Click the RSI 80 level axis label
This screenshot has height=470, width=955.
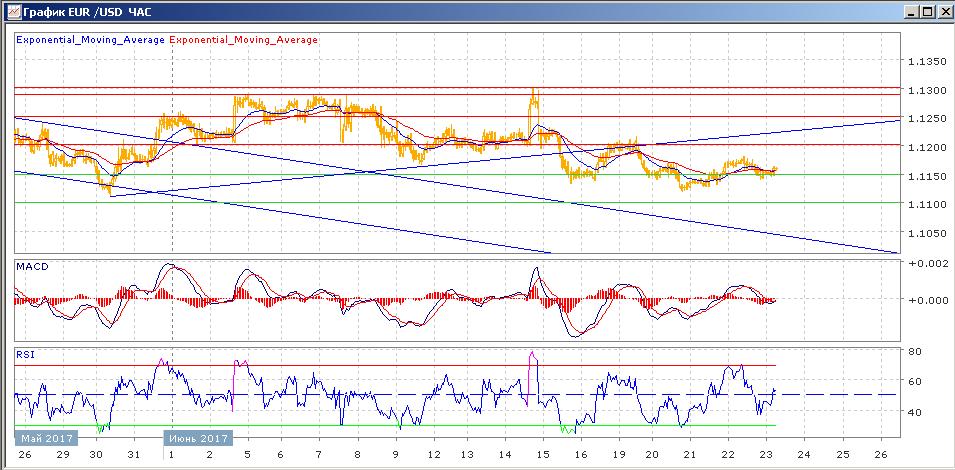coord(914,351)
